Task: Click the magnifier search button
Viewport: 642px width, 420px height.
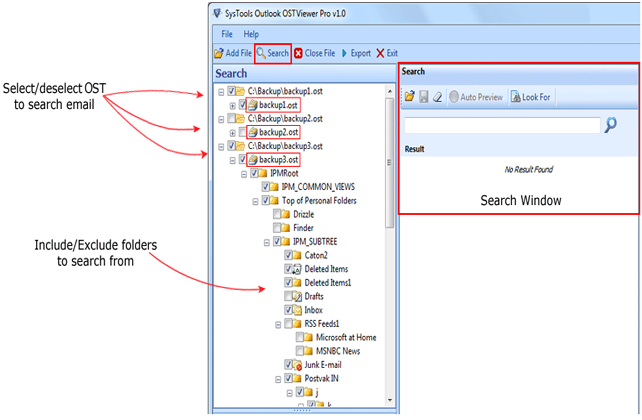Action: (x=611, y=124)
